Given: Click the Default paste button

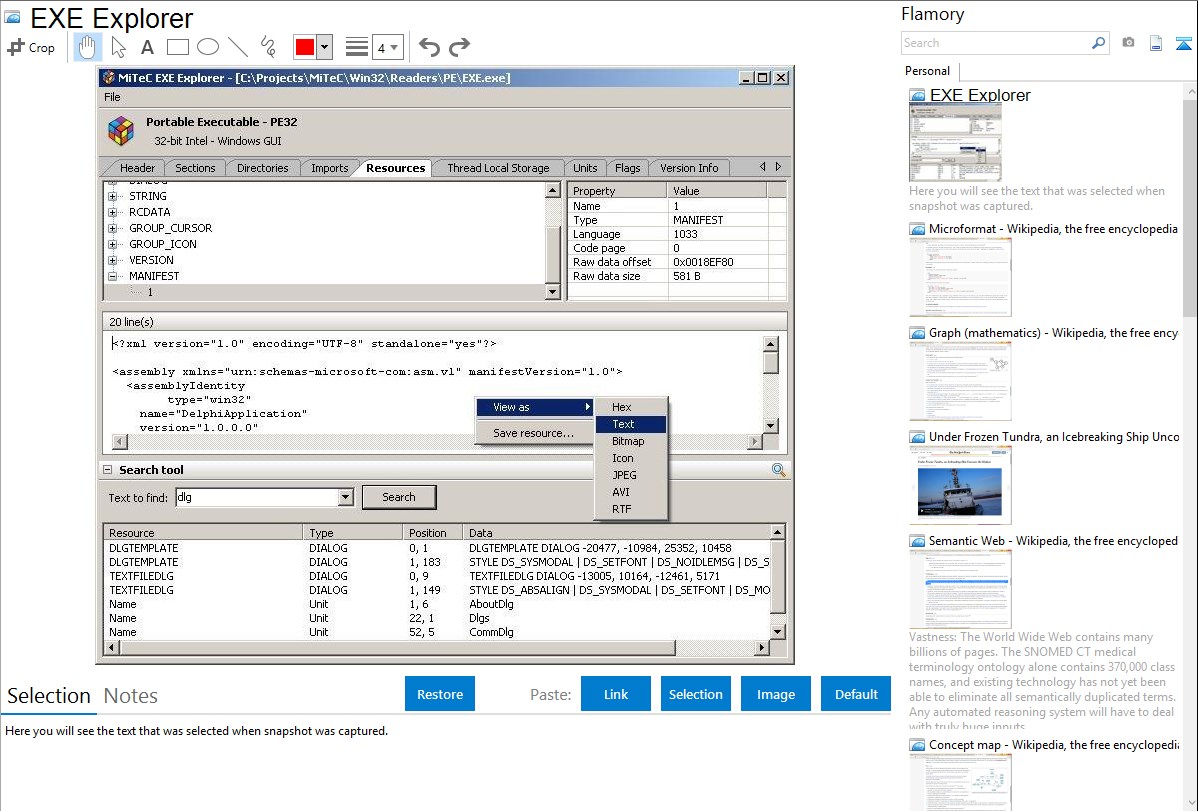Looking at the screenshot, I should pyautogui.click(x=856, y=694).
